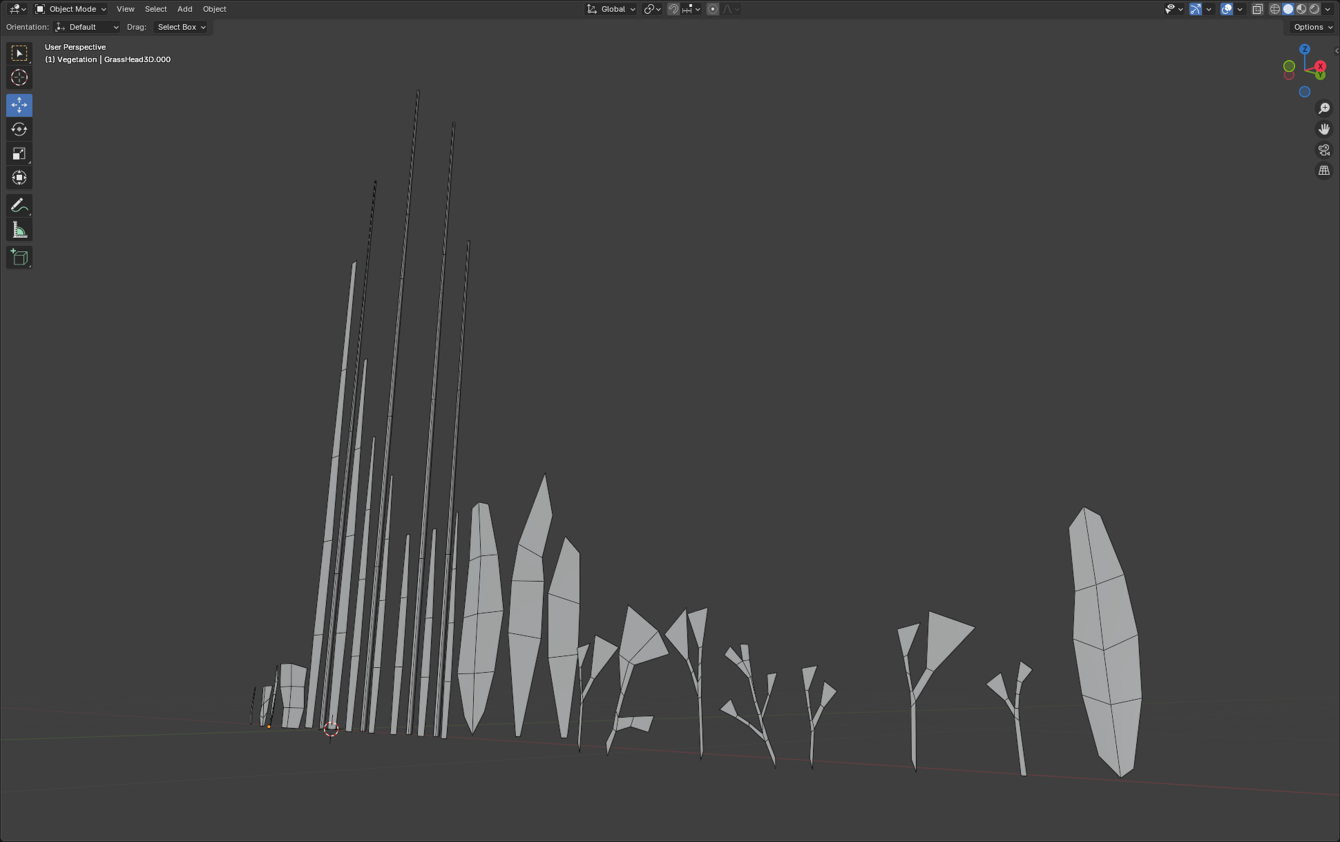Click the Options button
Screen dimensions: 1340x842
1311,27
